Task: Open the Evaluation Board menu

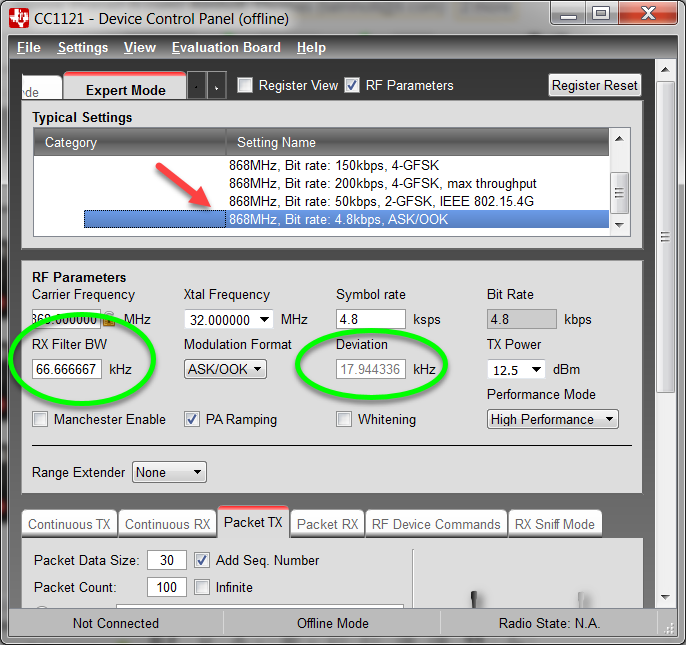Action: coord(226,47)
